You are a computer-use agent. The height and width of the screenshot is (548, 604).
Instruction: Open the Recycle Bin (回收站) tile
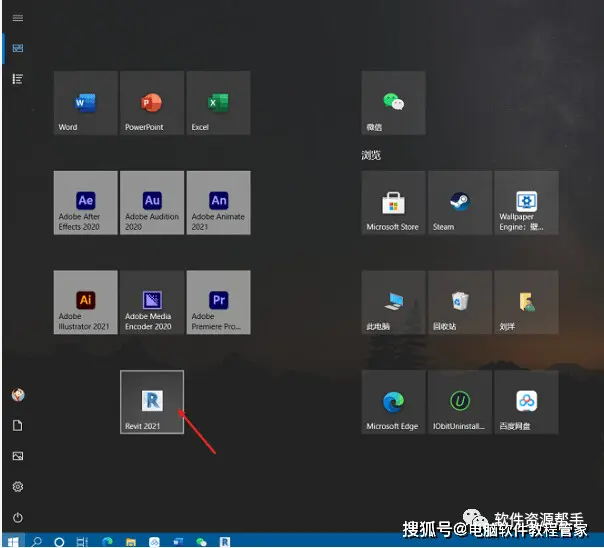point(460,302)
